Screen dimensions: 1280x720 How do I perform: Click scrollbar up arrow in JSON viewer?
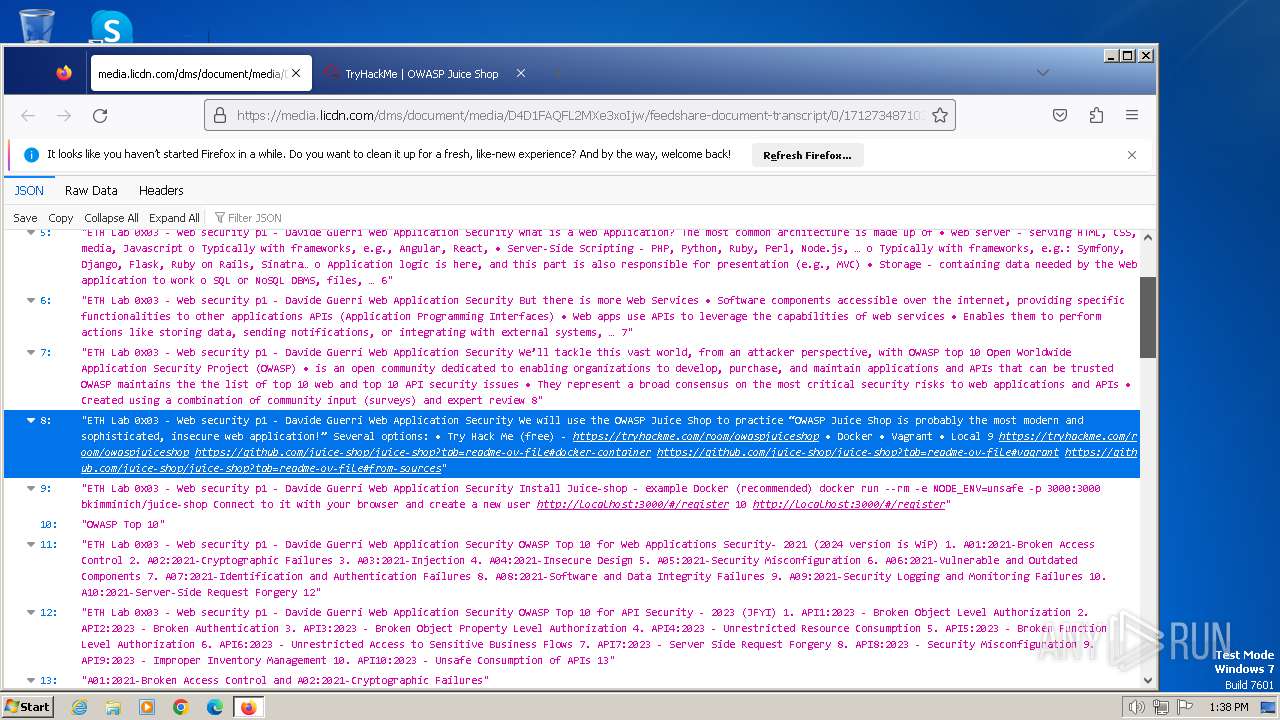point(1147,236)
